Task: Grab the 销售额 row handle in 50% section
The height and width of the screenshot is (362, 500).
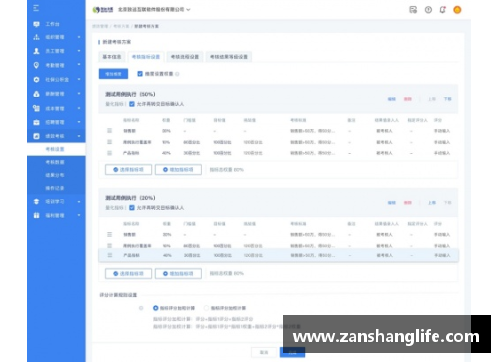Action: click(109, 131)
